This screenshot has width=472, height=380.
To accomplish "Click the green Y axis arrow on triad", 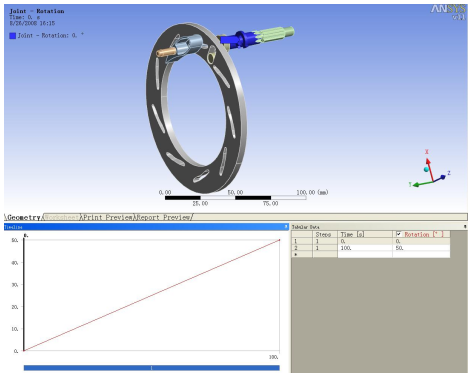I will 422,184.
